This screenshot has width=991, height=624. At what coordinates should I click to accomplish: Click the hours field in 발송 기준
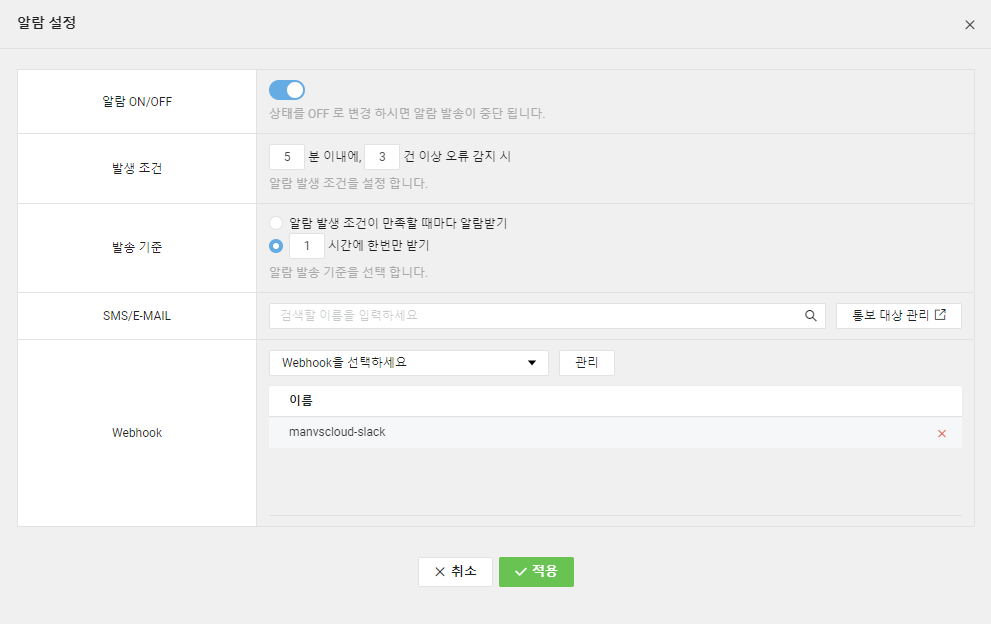point(307,246)
